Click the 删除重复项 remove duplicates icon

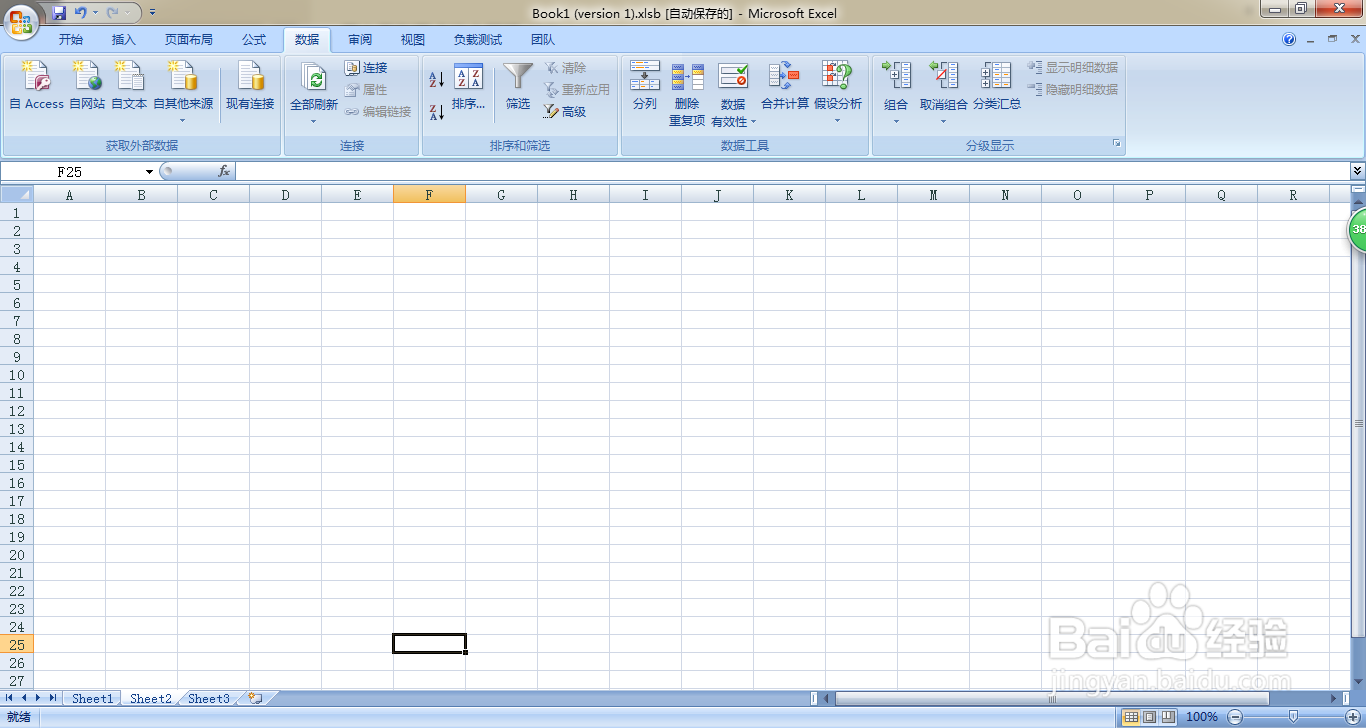pos(688,76)
